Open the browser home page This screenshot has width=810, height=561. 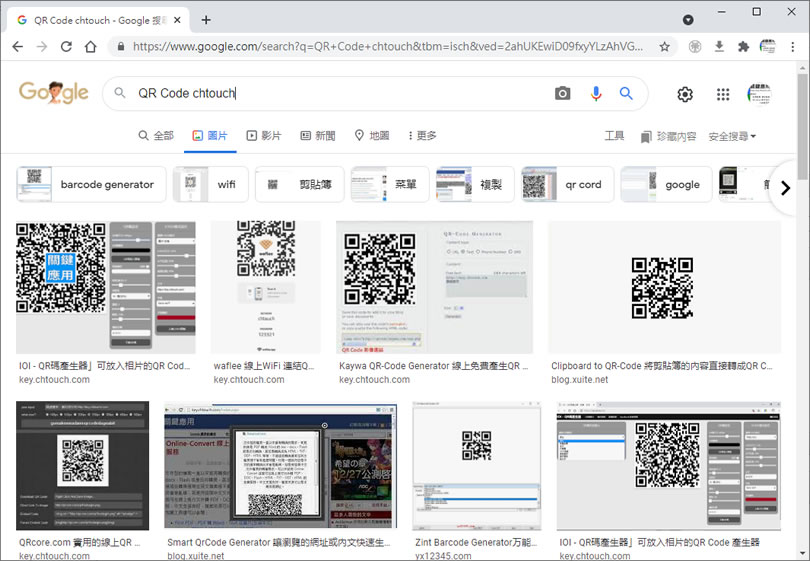(91, 47)
